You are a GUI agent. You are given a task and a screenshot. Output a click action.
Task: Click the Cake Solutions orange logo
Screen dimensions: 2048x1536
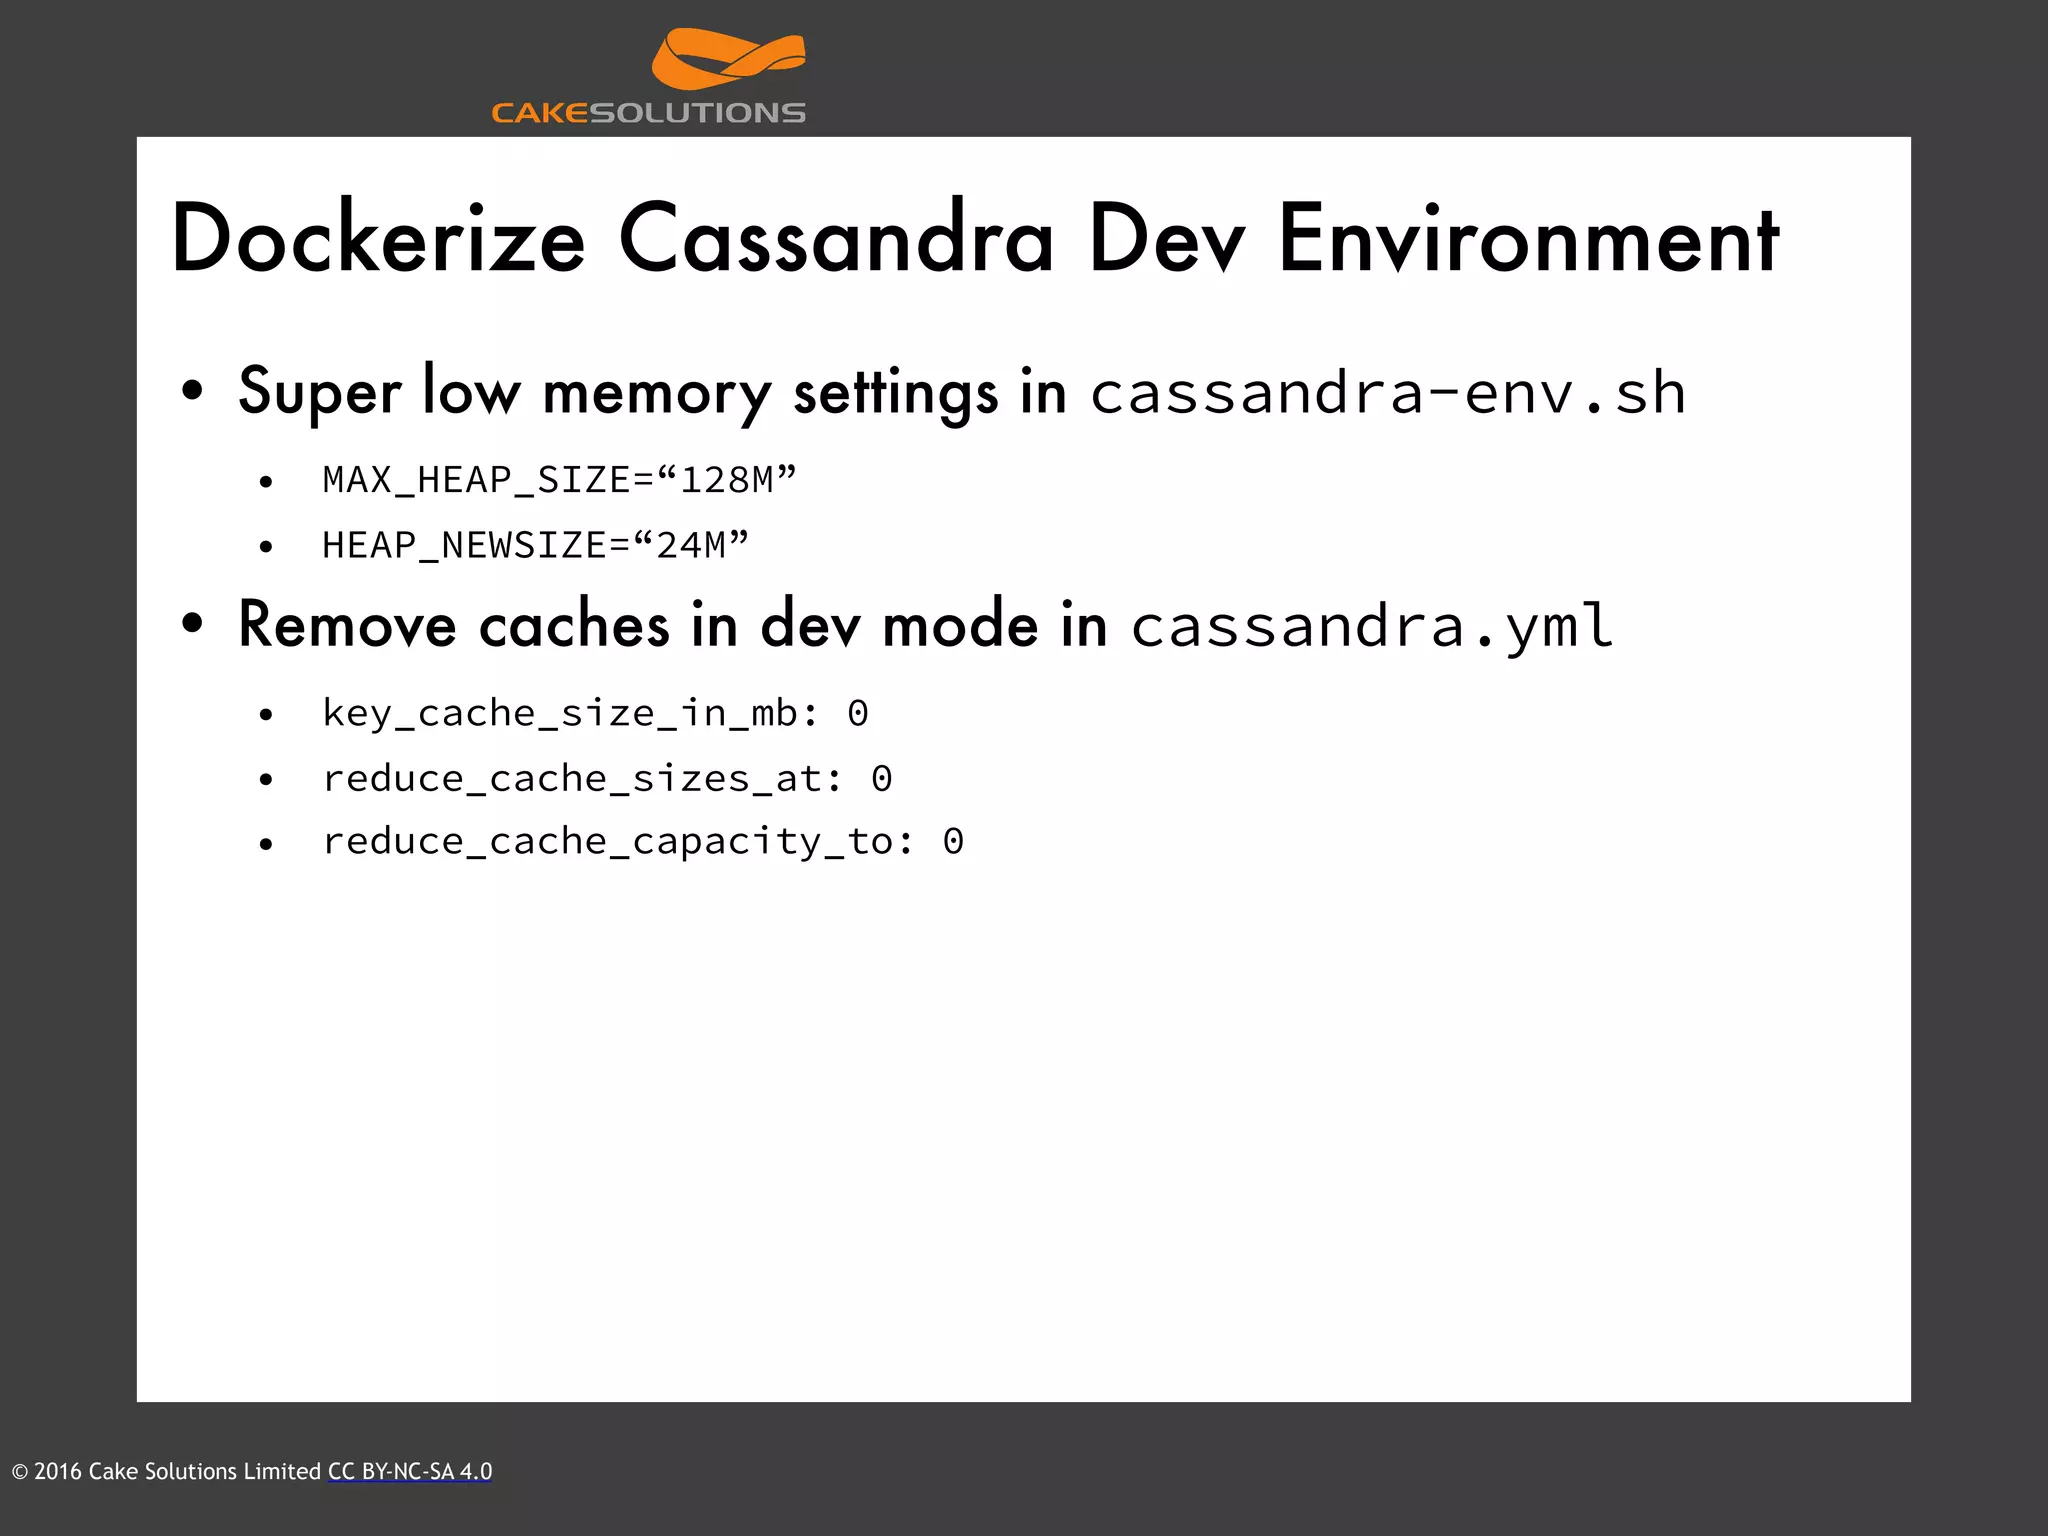coord(728,58)
